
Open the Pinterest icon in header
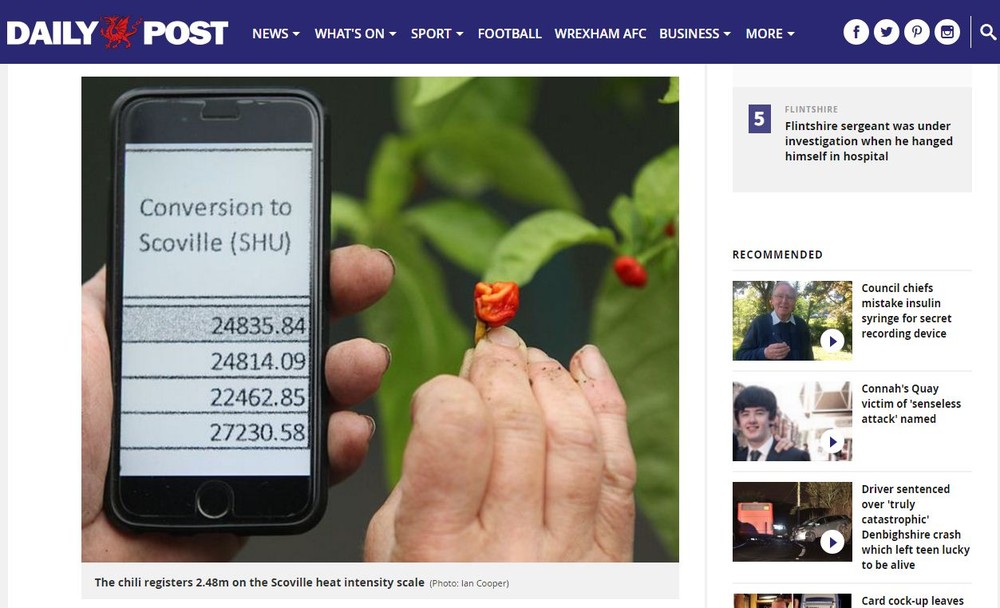coord(917,32)
